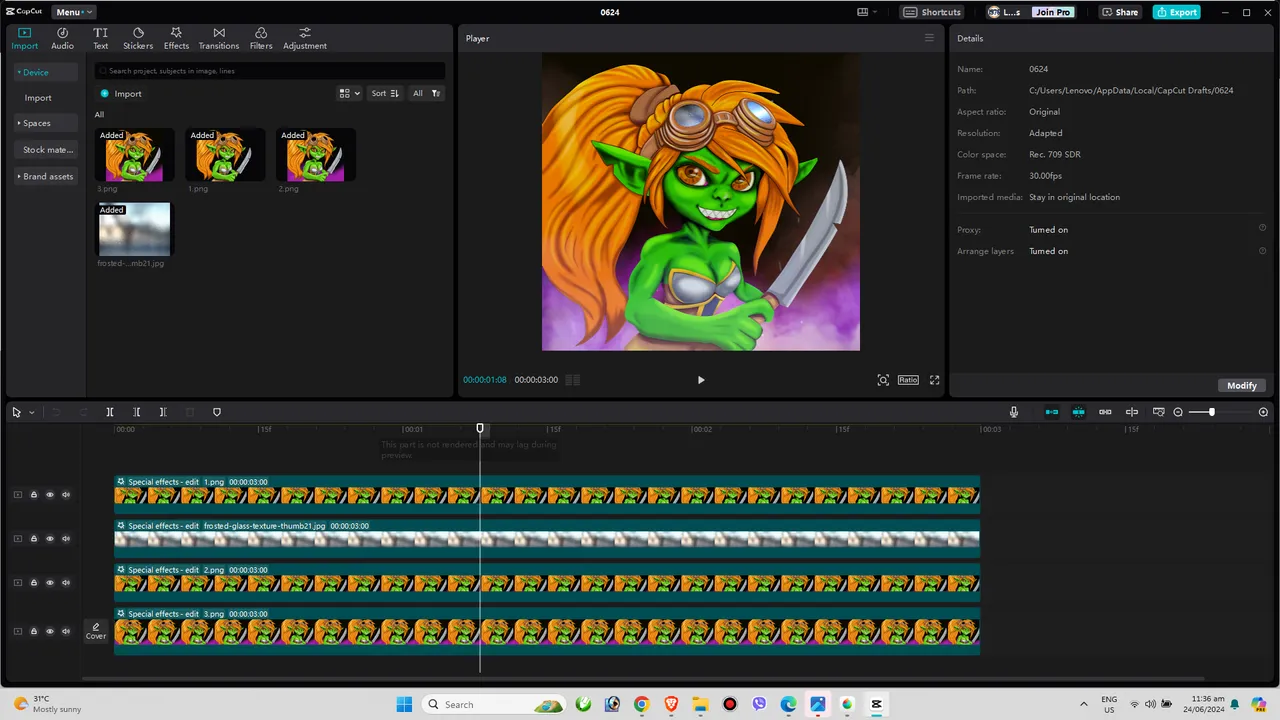The image size is (1280, 720).
Task: Adjust the timeline zoom slider
Action: pyautogui.click(x=1211, y=412)
